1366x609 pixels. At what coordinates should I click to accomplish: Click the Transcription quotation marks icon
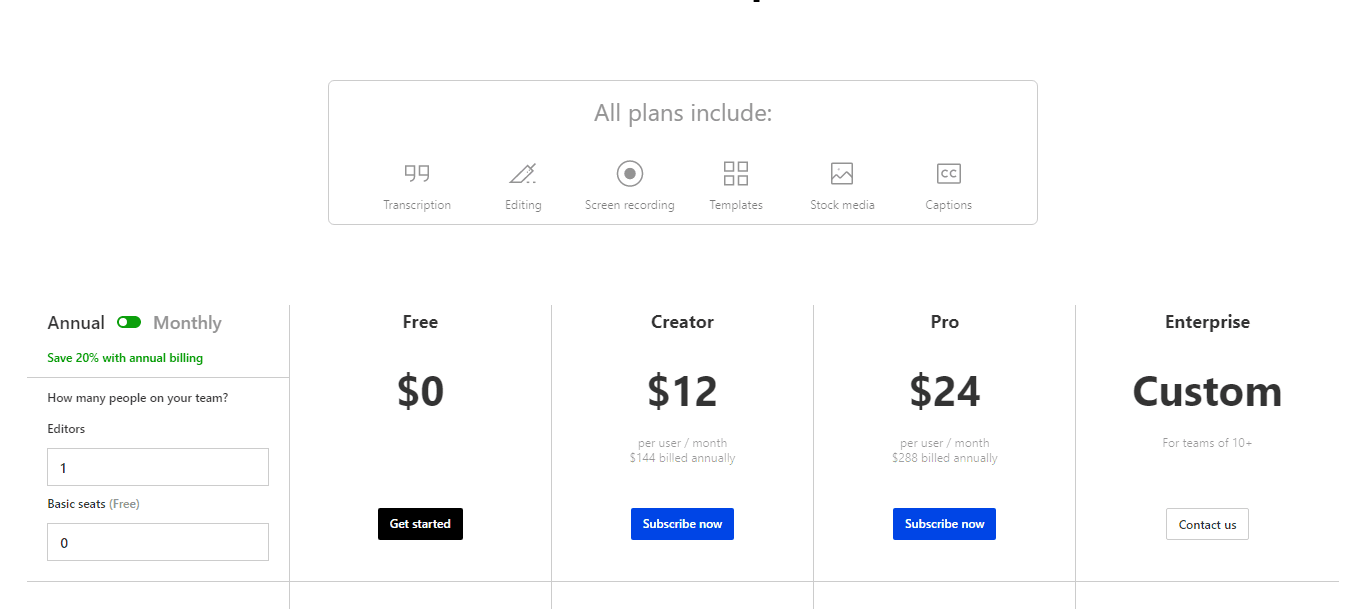417,173
